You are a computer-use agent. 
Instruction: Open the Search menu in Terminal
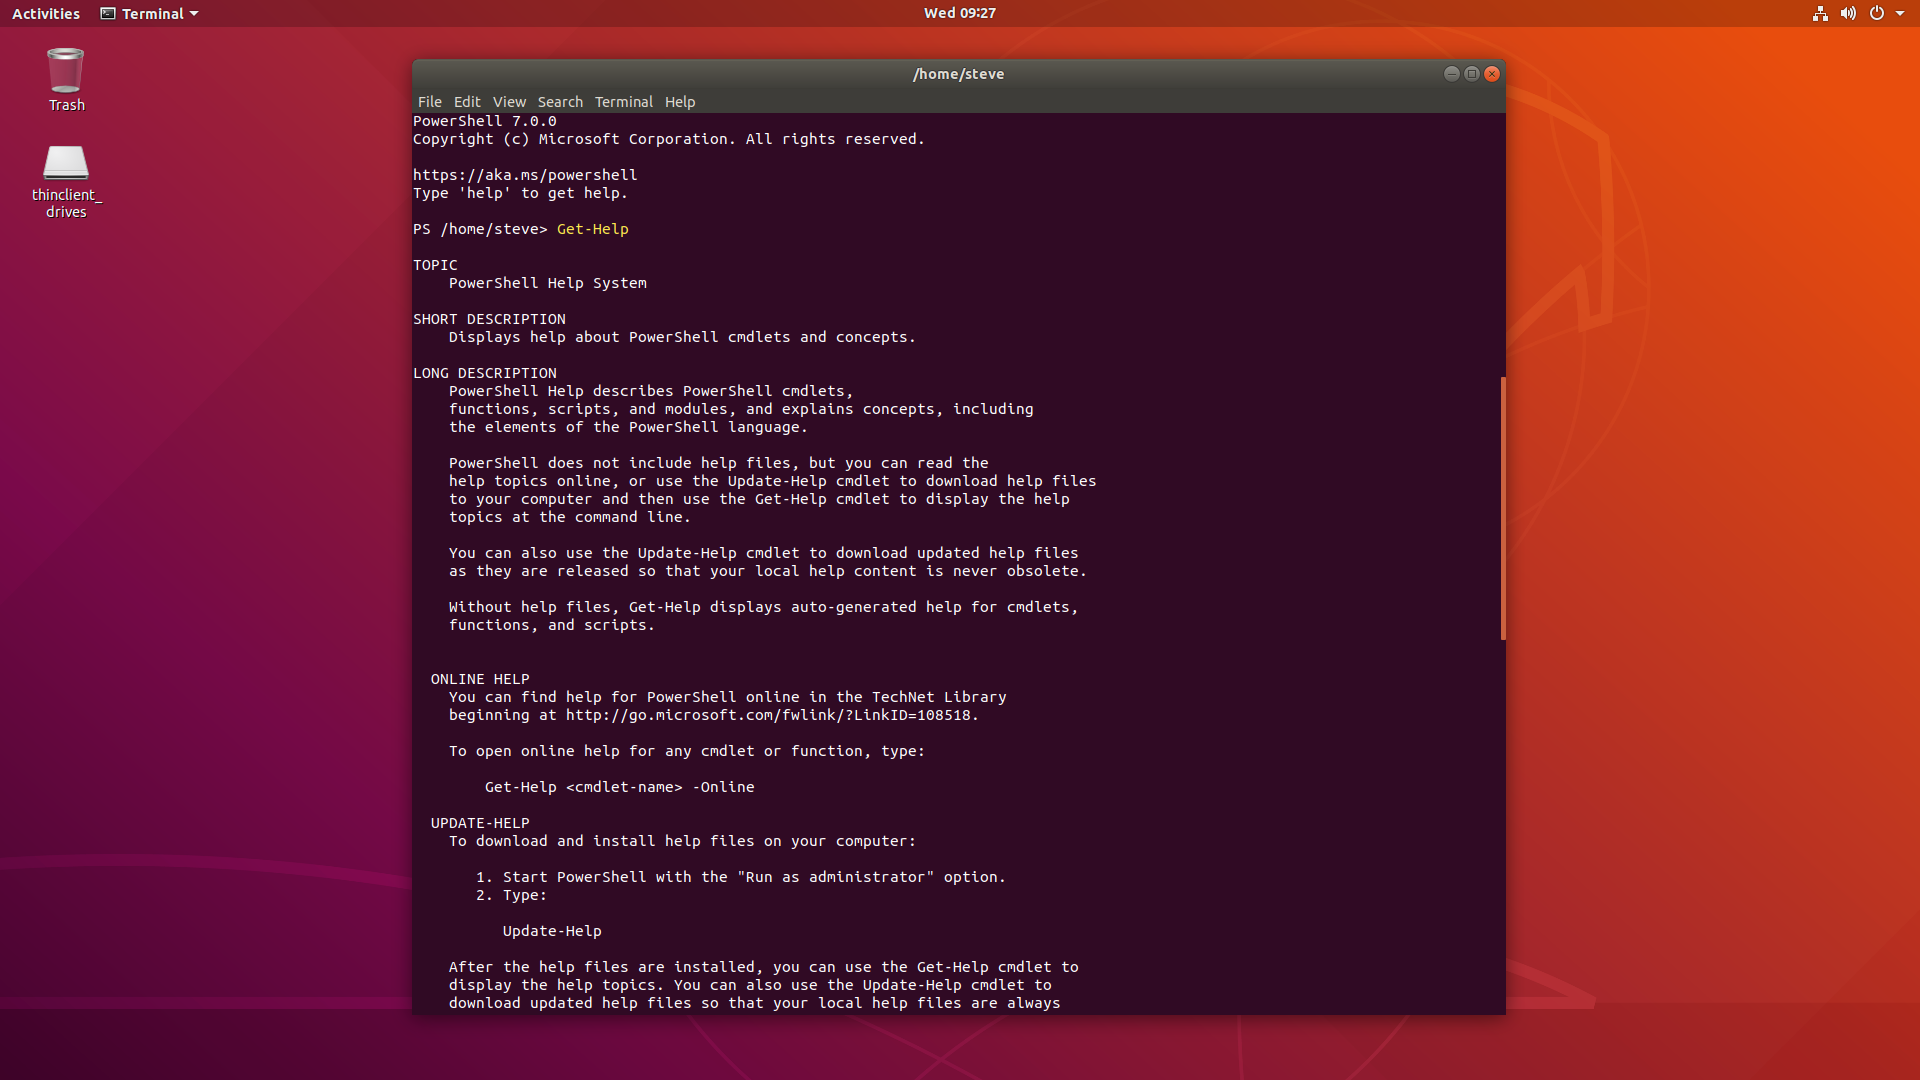559,101
